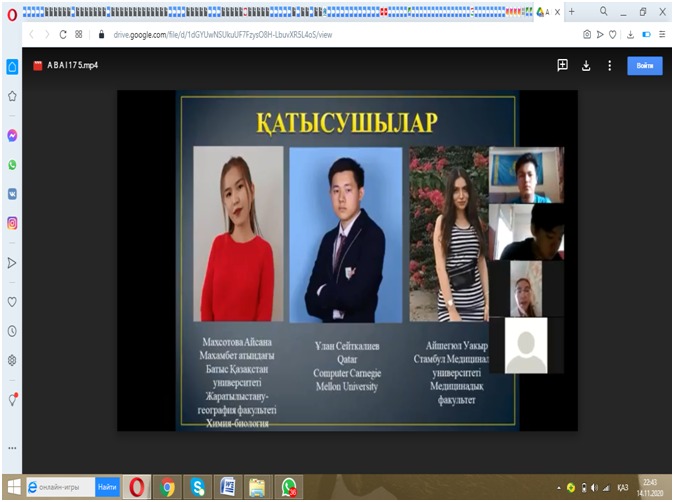Open a new browser tab with plus button
Screen dimensions: 674x502
coord(572,12)
